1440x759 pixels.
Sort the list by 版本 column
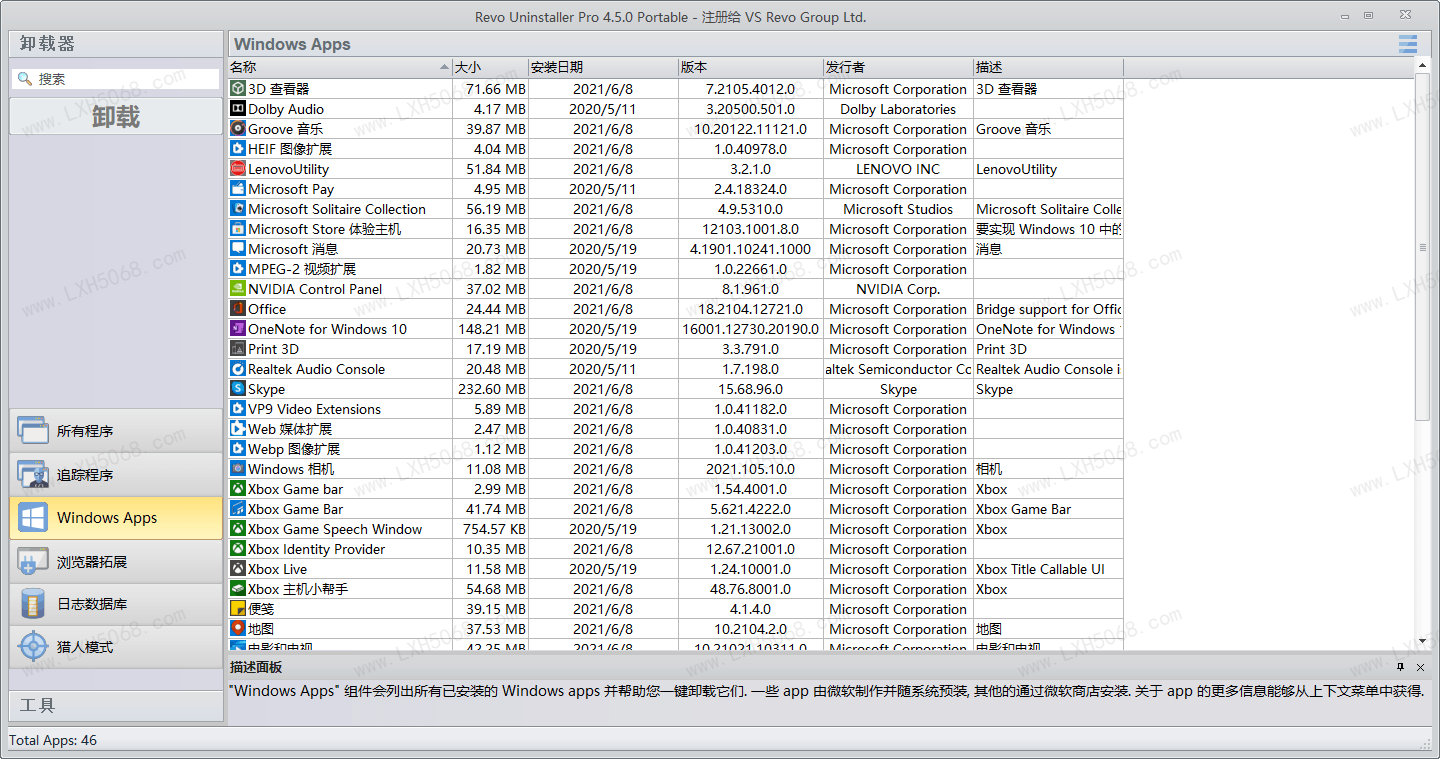tap(750, 67)
